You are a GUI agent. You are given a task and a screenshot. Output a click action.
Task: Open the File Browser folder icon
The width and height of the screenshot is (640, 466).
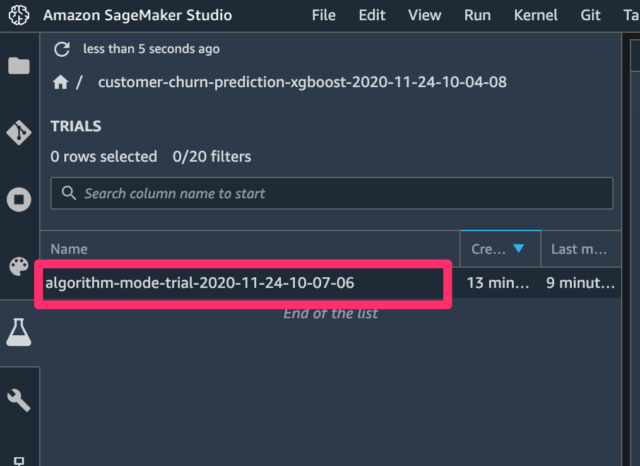tap(19, 66)
